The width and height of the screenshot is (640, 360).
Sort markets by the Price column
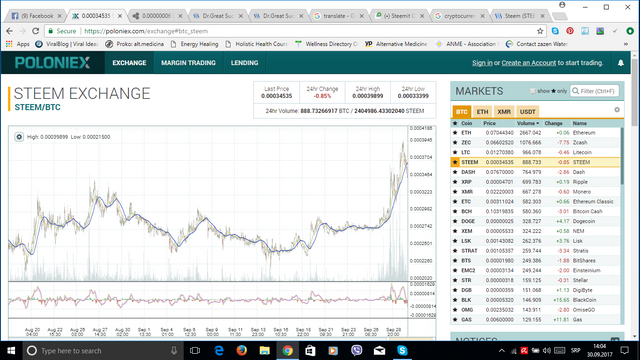coord(489,123)
